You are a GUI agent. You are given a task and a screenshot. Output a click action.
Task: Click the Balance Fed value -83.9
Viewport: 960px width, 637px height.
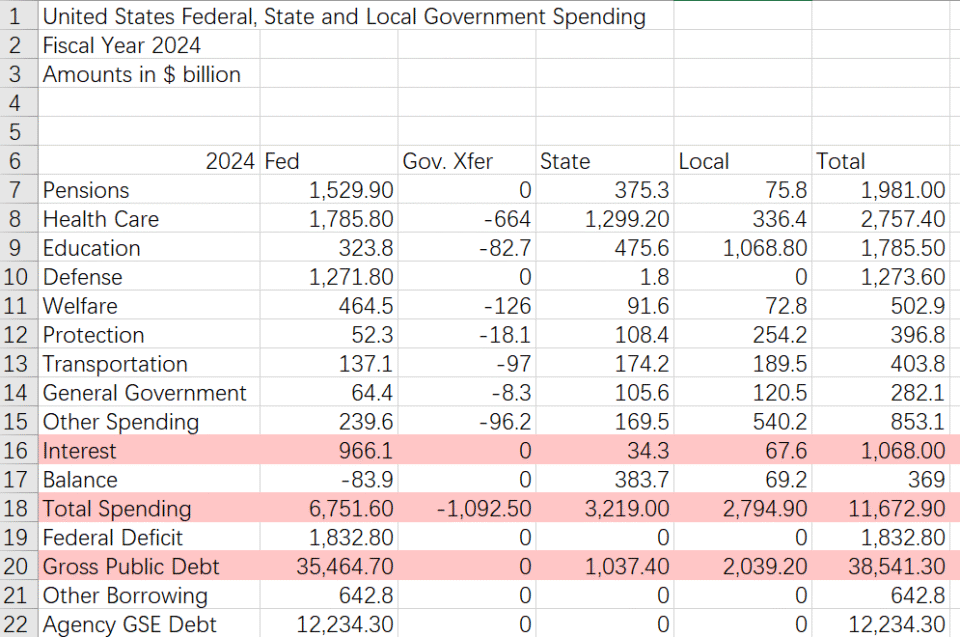(x=329, y=479)
